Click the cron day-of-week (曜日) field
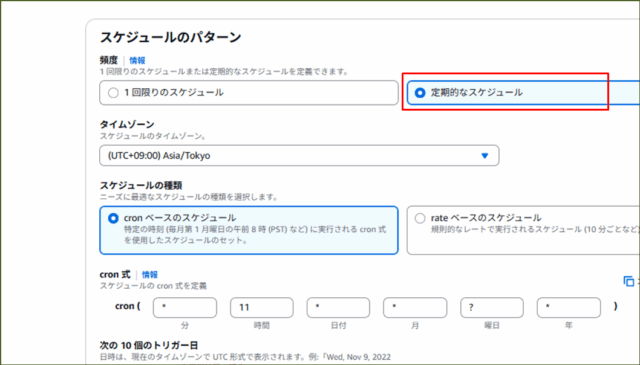This screenshot has width=640, height=365. [492, 307]
